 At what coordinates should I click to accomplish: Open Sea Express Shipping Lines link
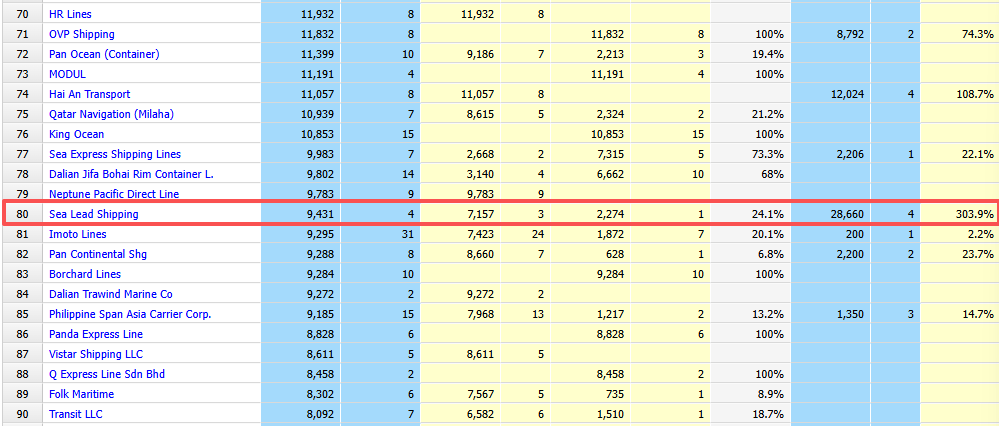(x=115, y=154)
